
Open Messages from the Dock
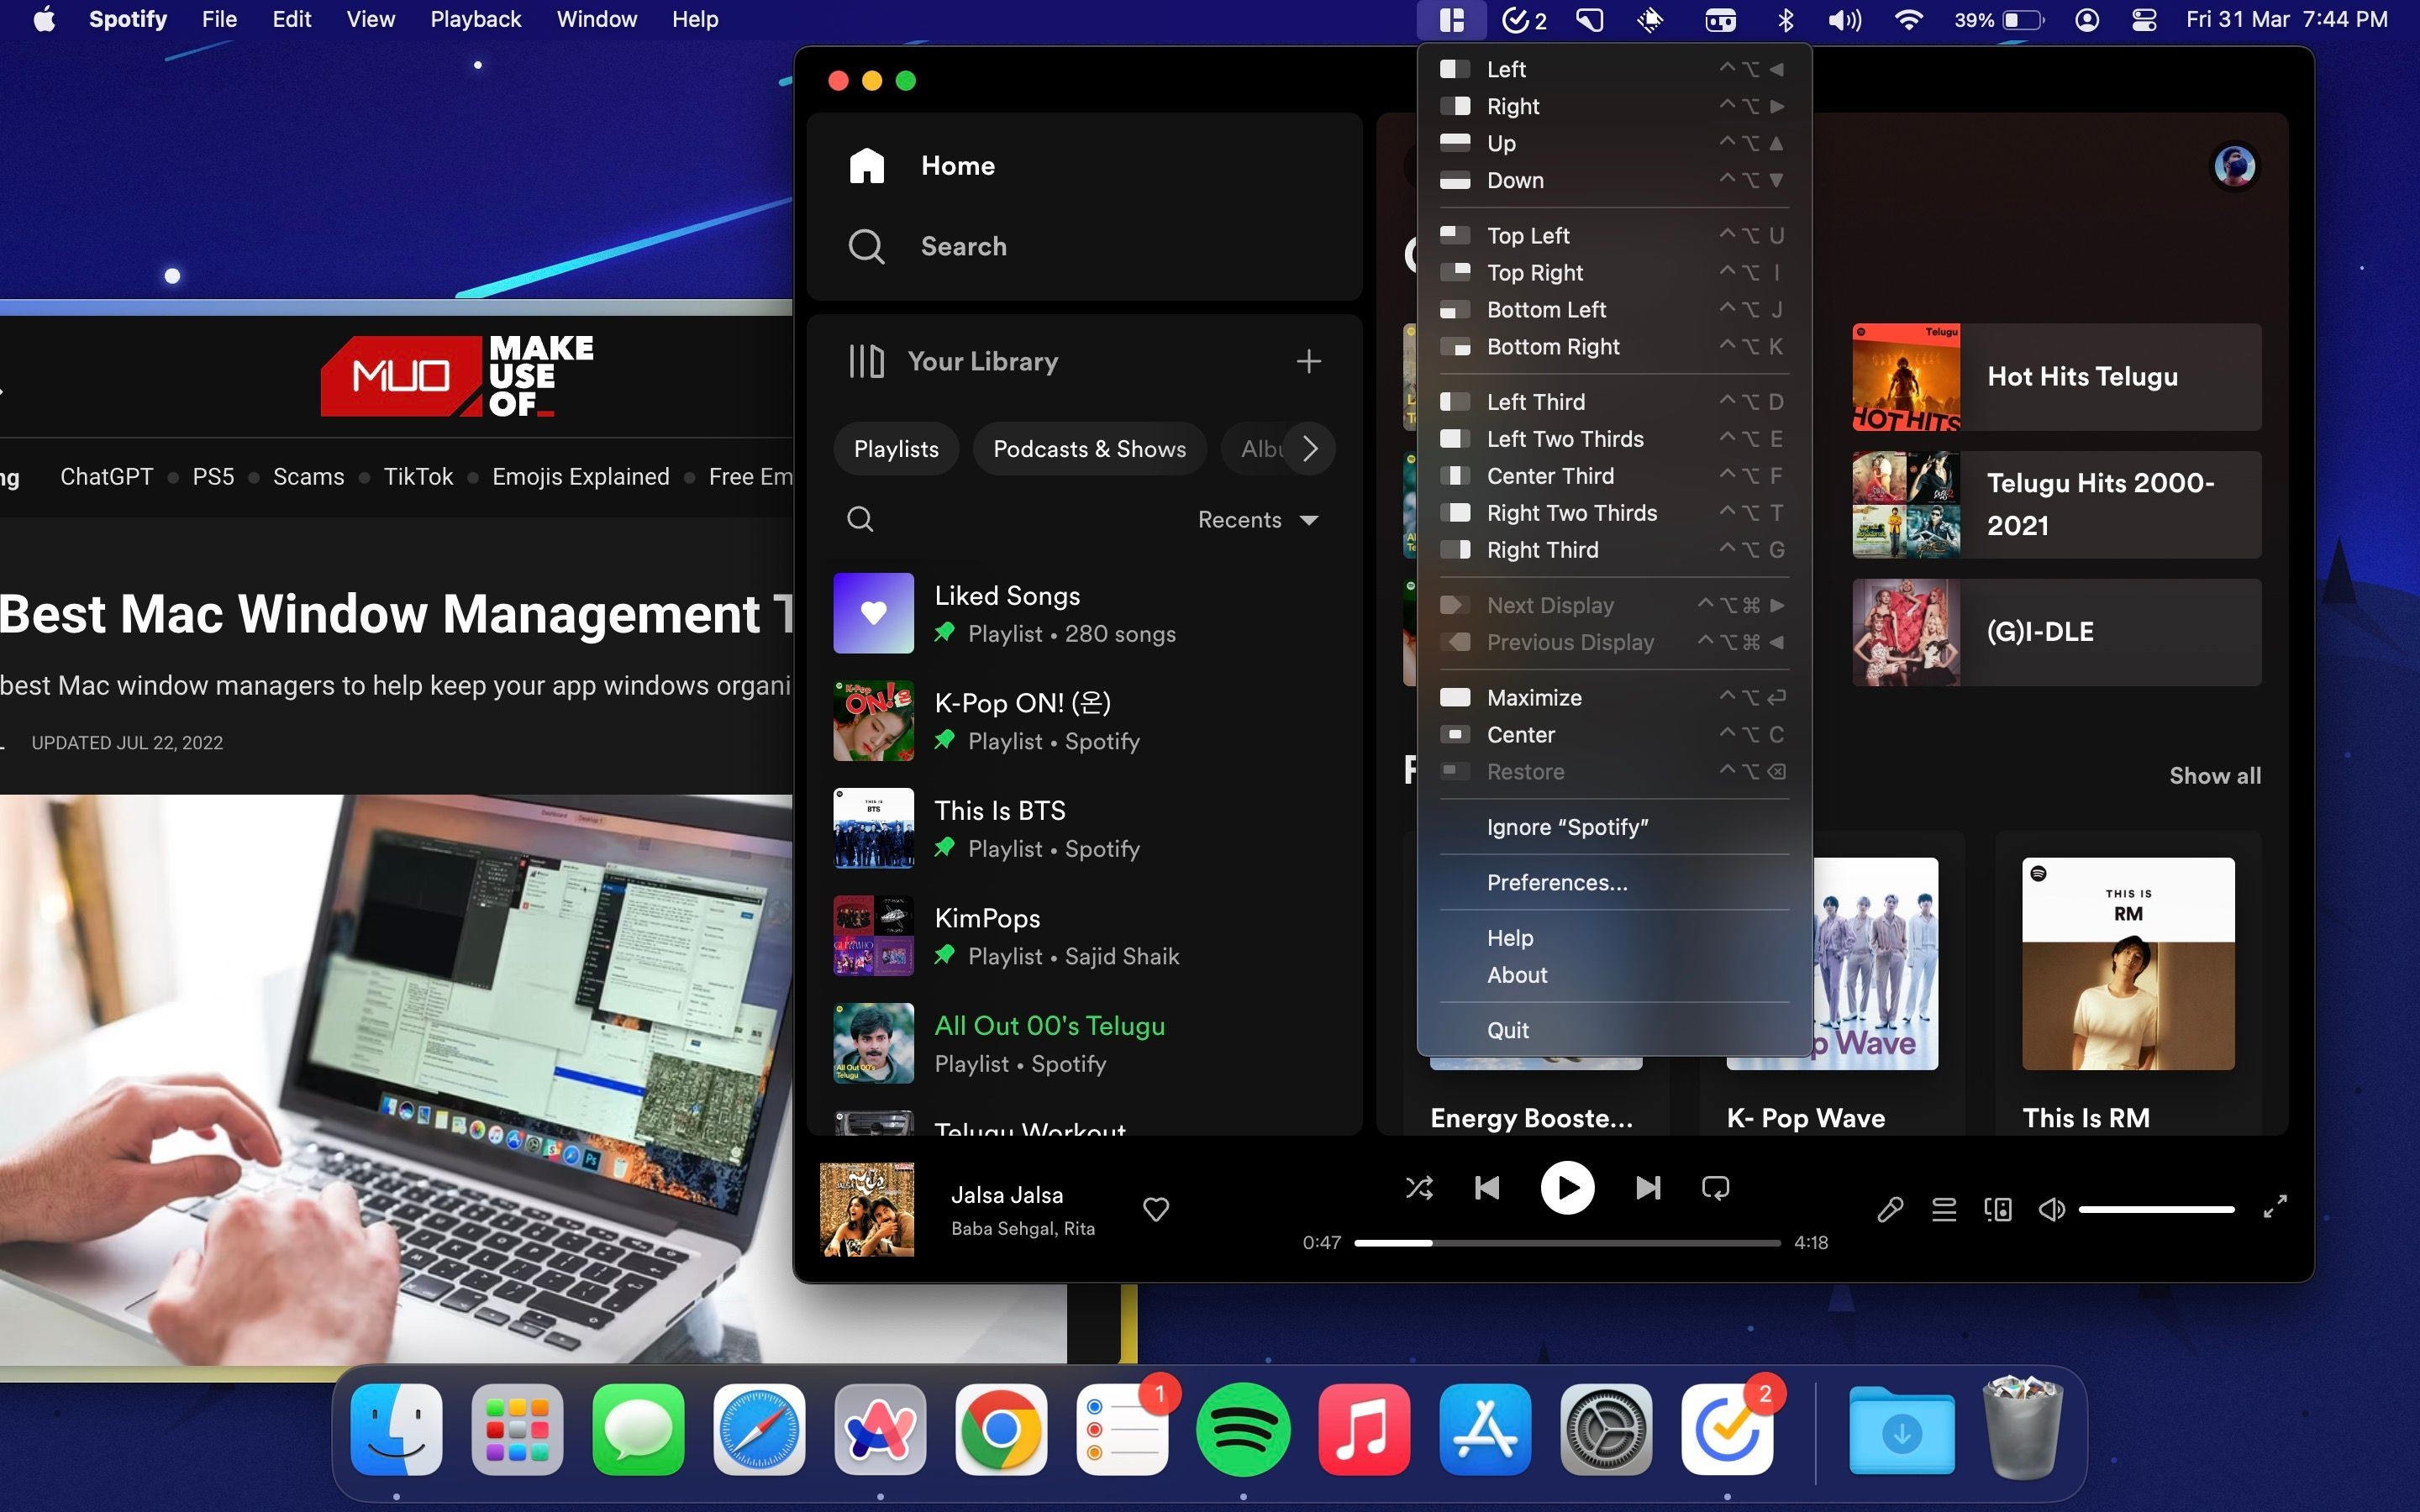[638, 1429]
